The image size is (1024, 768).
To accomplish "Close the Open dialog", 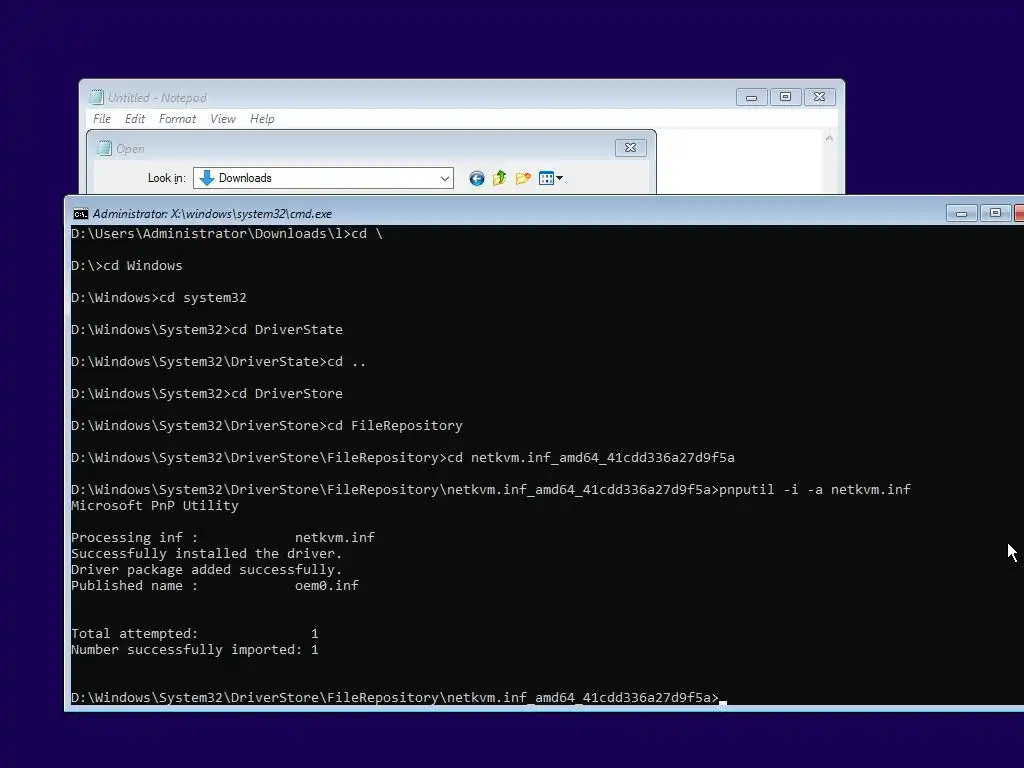I will [630, 148].
